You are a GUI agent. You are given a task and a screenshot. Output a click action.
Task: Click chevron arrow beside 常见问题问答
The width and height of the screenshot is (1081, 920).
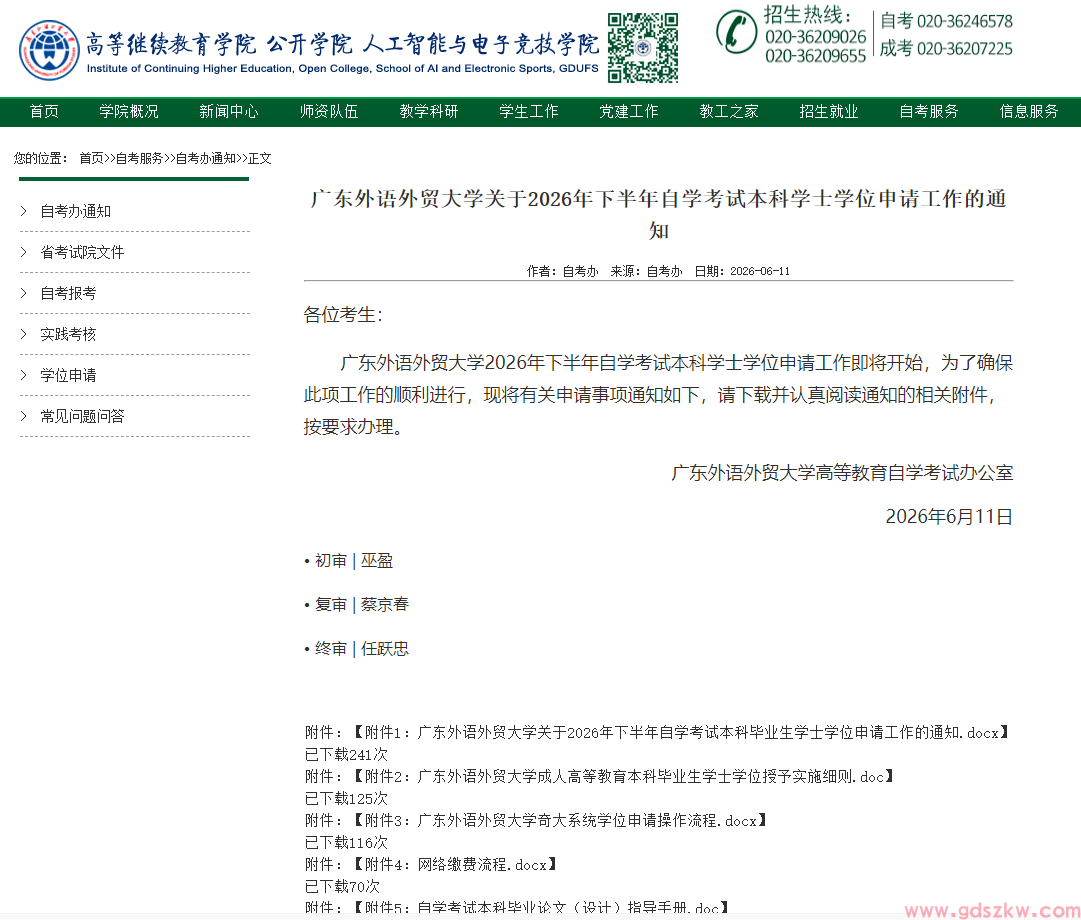point(24,416)
